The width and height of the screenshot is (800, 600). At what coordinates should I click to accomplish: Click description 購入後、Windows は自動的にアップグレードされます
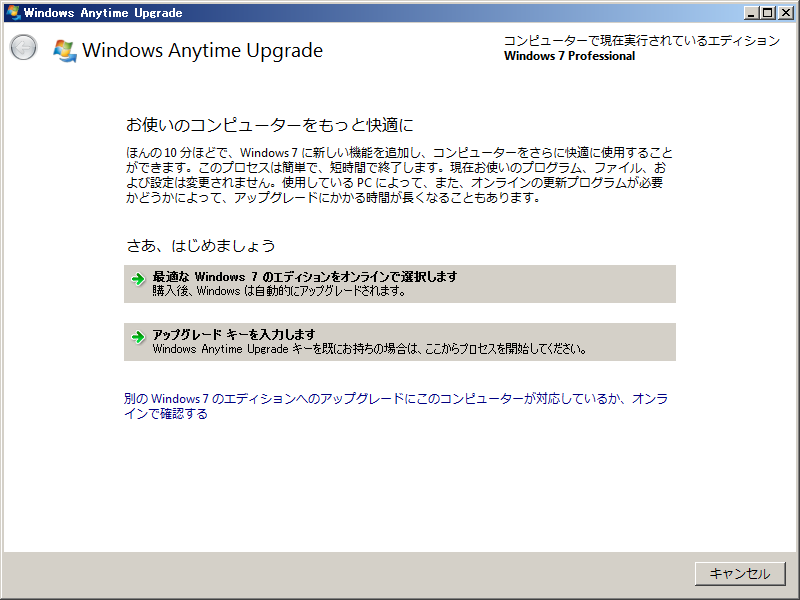tap(279, 291)
